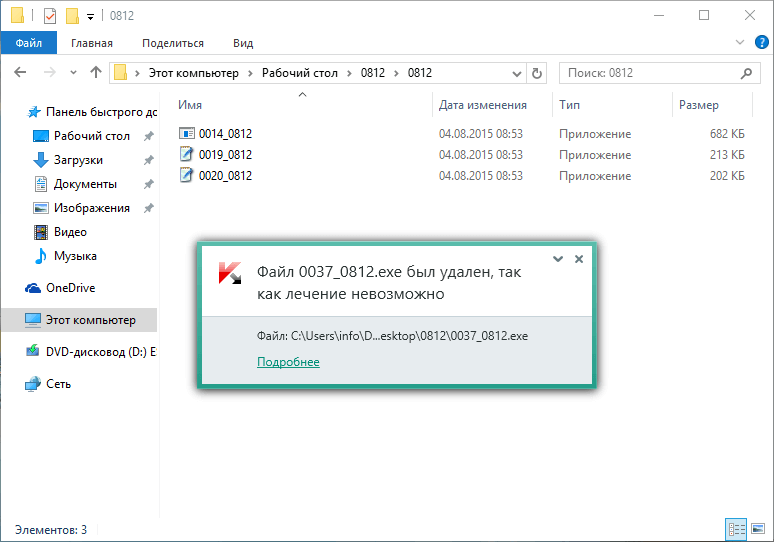Click the icon of file 0014_0812
Screen dimensions: 774x542
tap(187, 133)
